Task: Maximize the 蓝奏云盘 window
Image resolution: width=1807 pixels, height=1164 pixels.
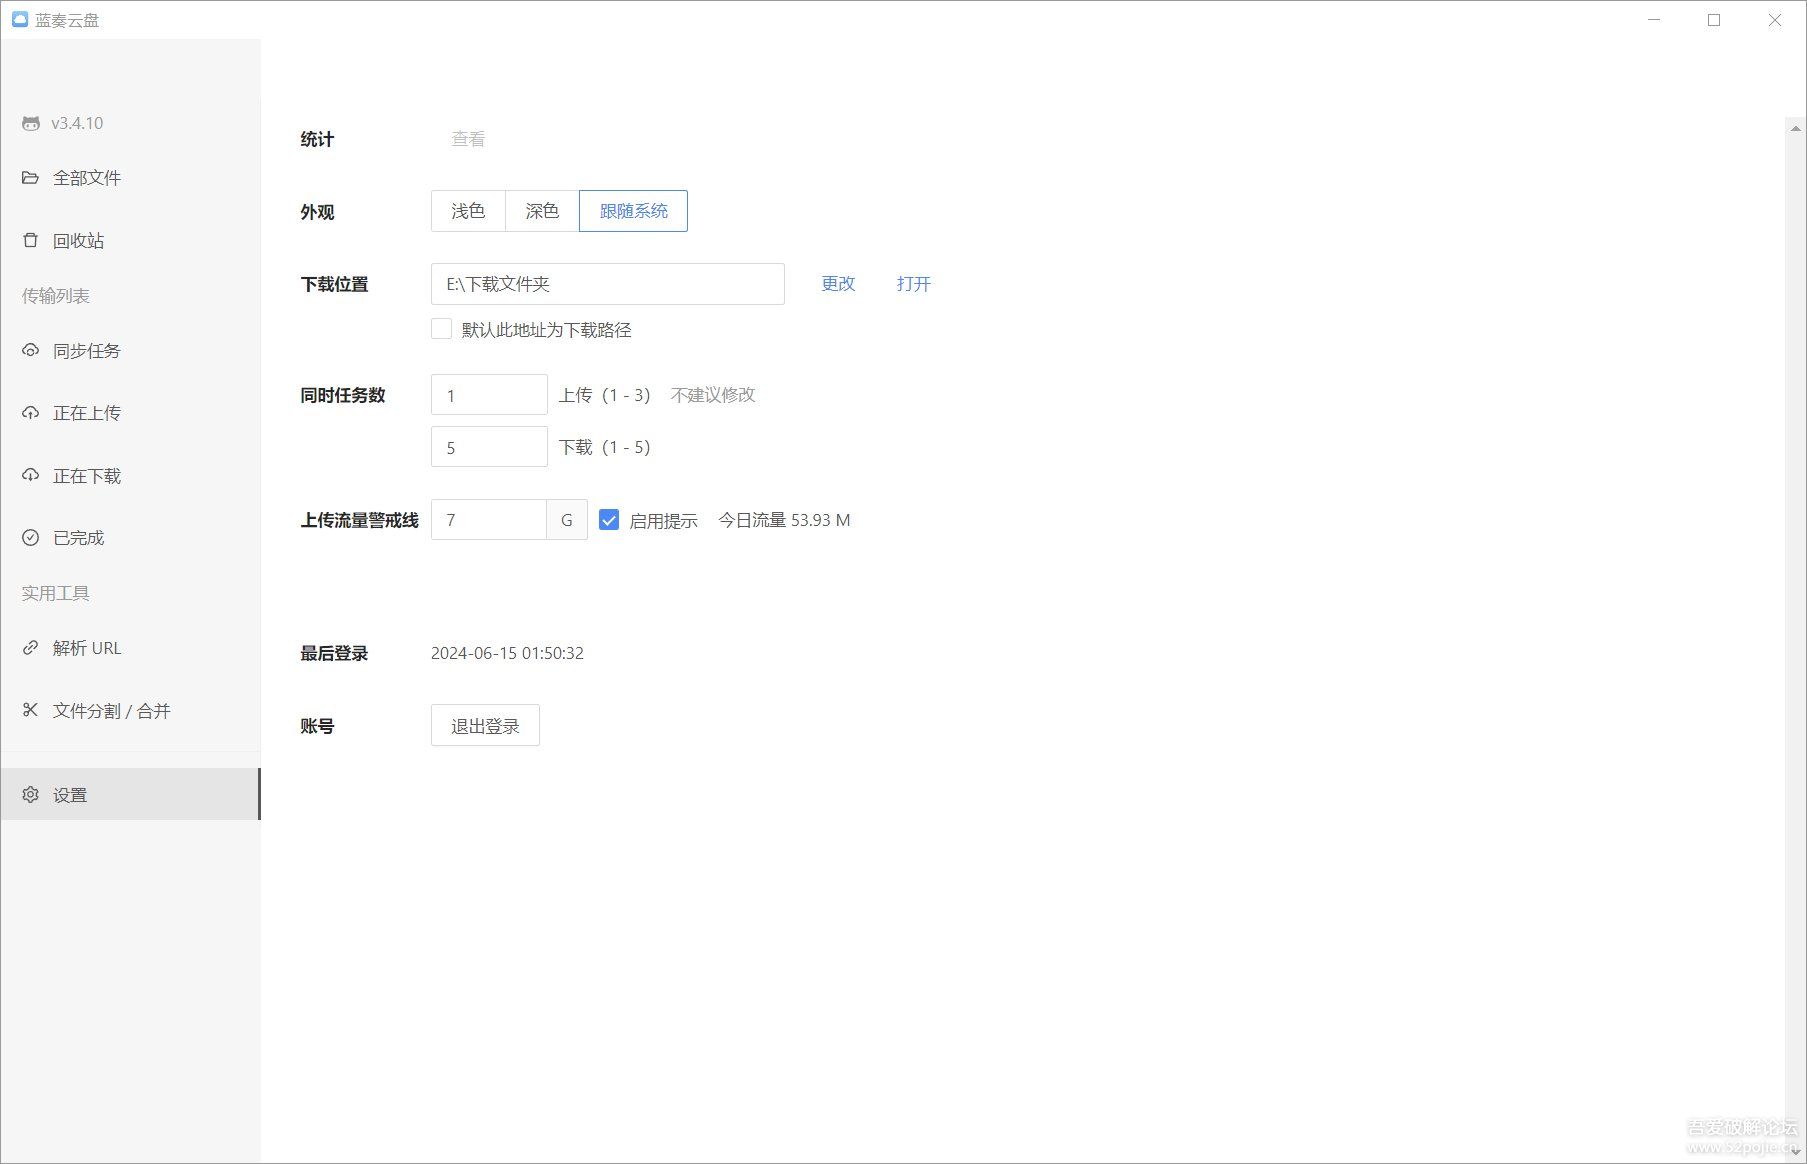Action: click(1714, 20)
